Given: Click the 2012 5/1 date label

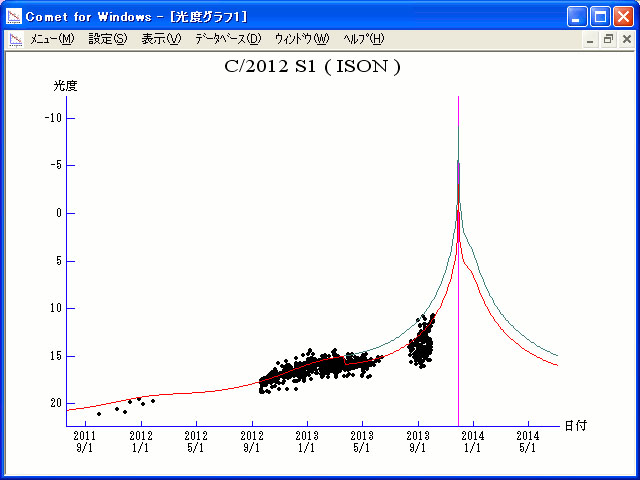Looking at the screenshot, I should coord(196,442).
